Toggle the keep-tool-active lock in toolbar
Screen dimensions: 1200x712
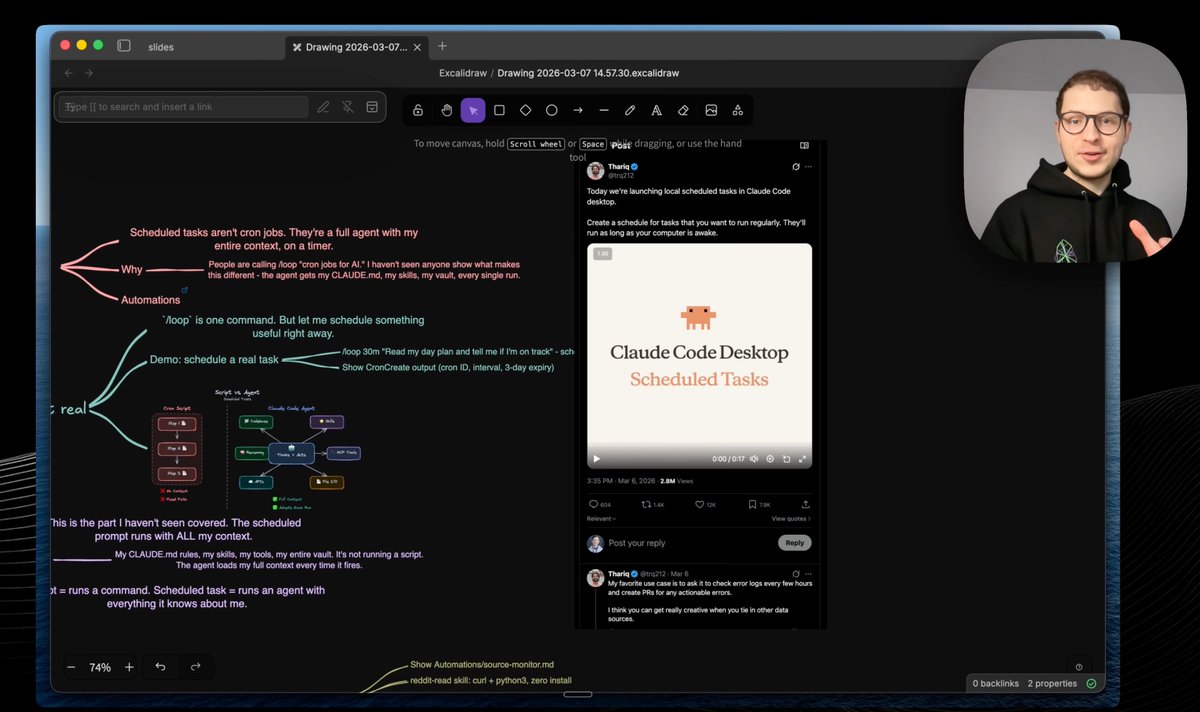pos(418,110)
